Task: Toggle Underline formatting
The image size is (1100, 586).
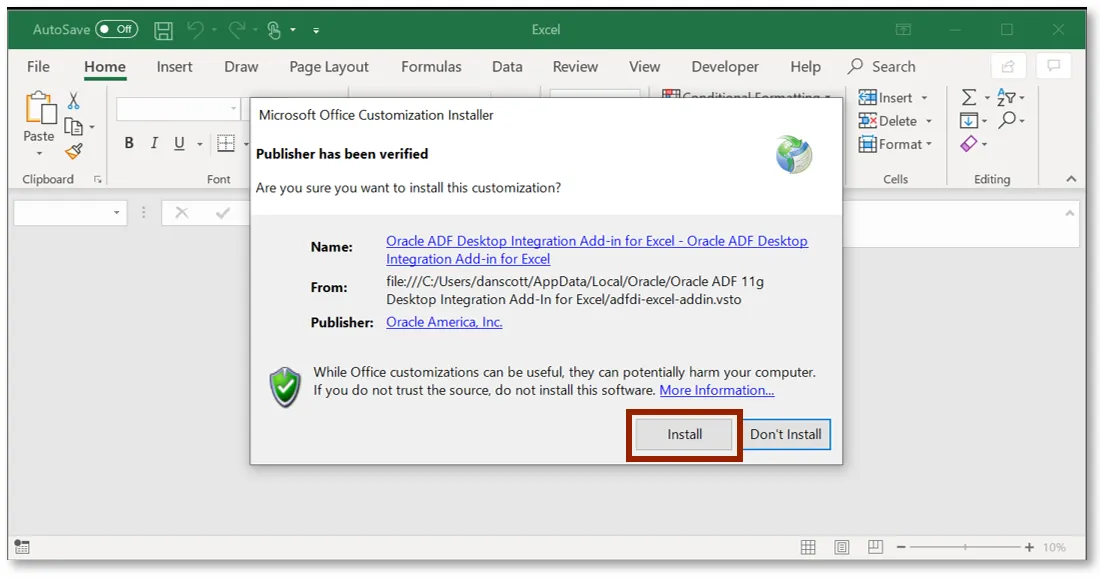Action: [180, 143]
